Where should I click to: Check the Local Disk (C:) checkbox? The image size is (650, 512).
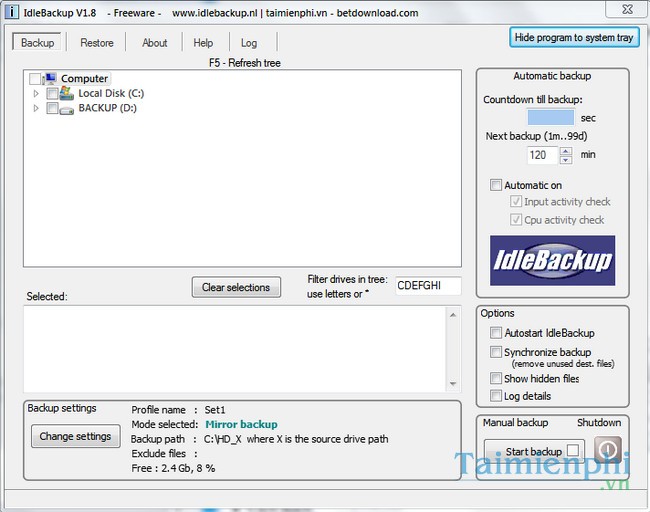pyautogui.click(x=52, y=94)
